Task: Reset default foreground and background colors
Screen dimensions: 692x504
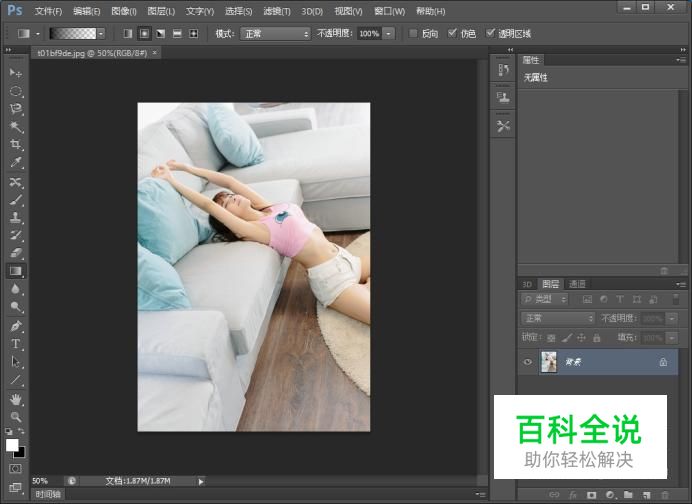Action: [x=9, y=431]
